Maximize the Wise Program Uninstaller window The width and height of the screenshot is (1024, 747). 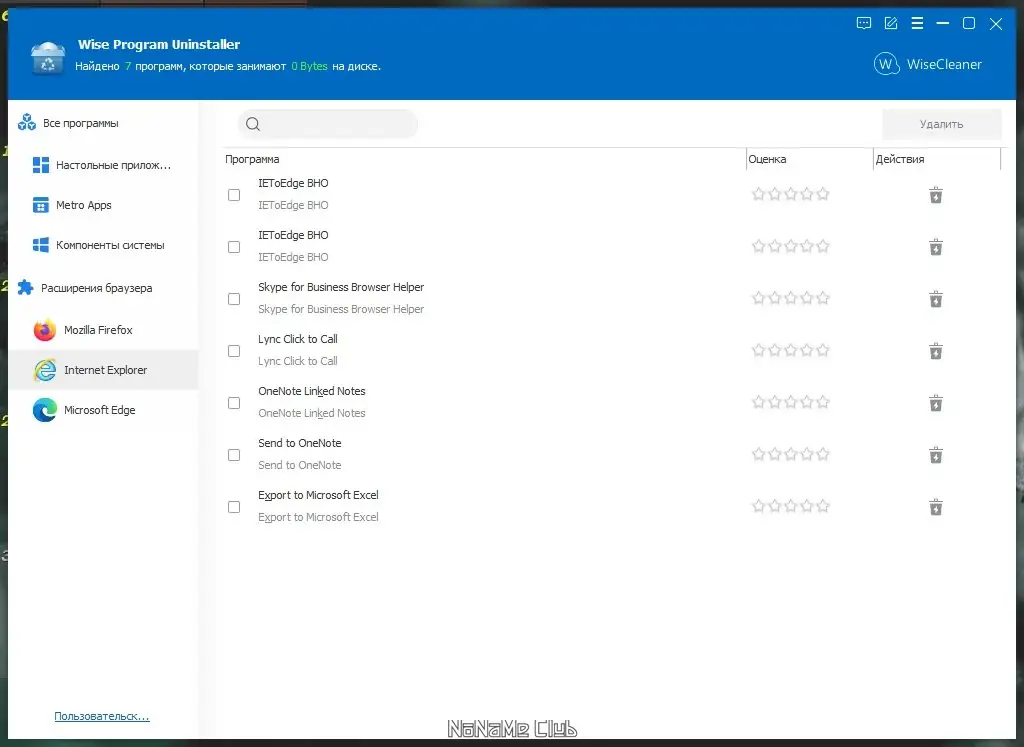969,24
